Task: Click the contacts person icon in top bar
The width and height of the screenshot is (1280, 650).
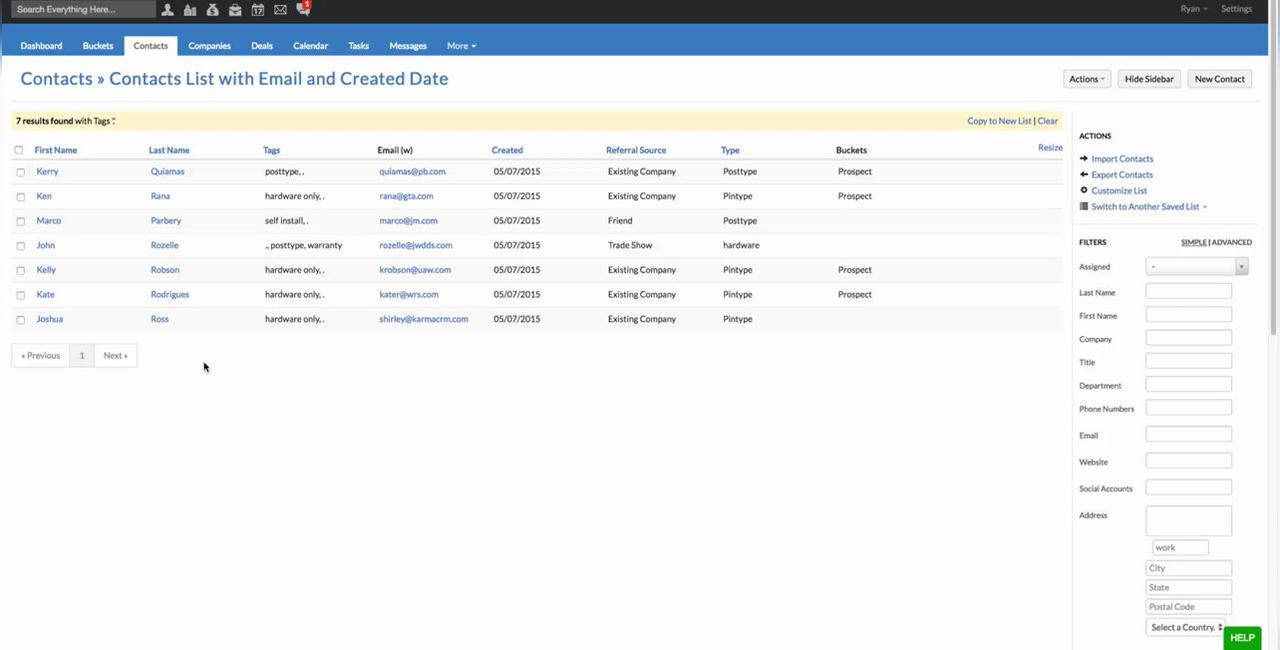Action: (167, 9)
